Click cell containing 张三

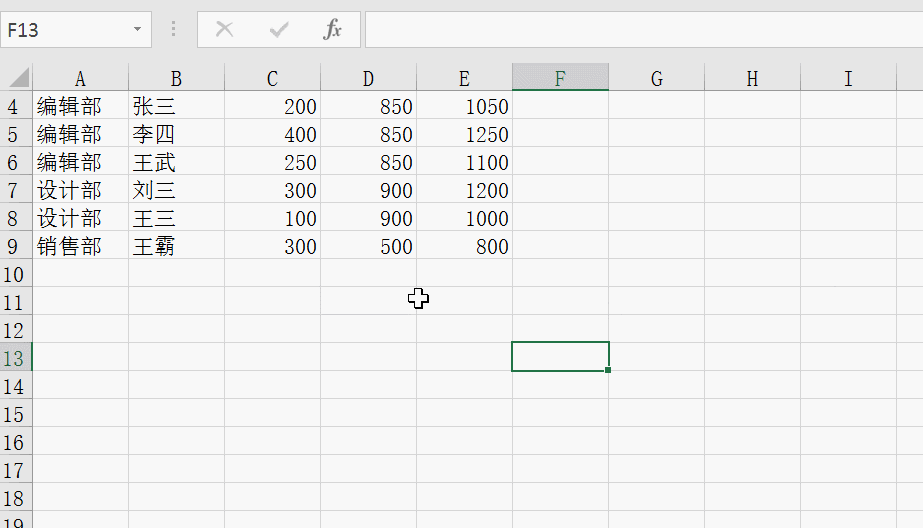176,107
